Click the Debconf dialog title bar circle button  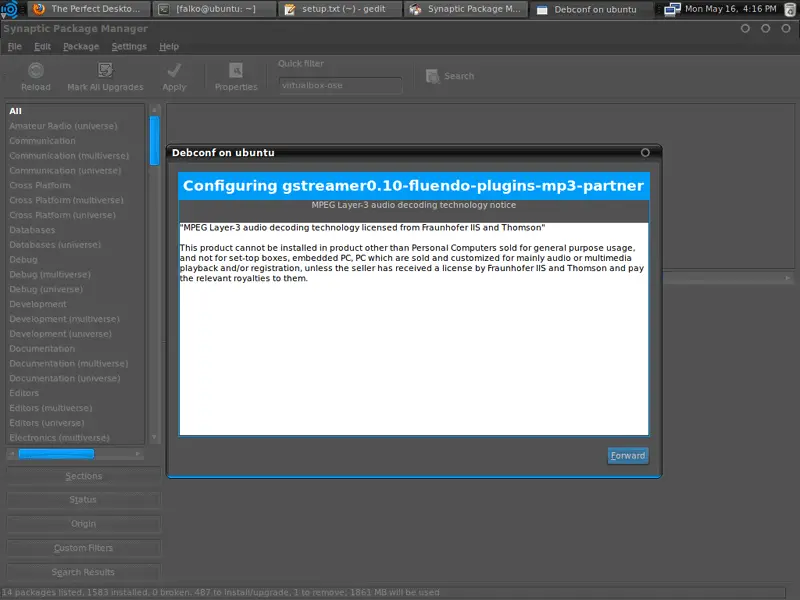[x=645, y=153]
